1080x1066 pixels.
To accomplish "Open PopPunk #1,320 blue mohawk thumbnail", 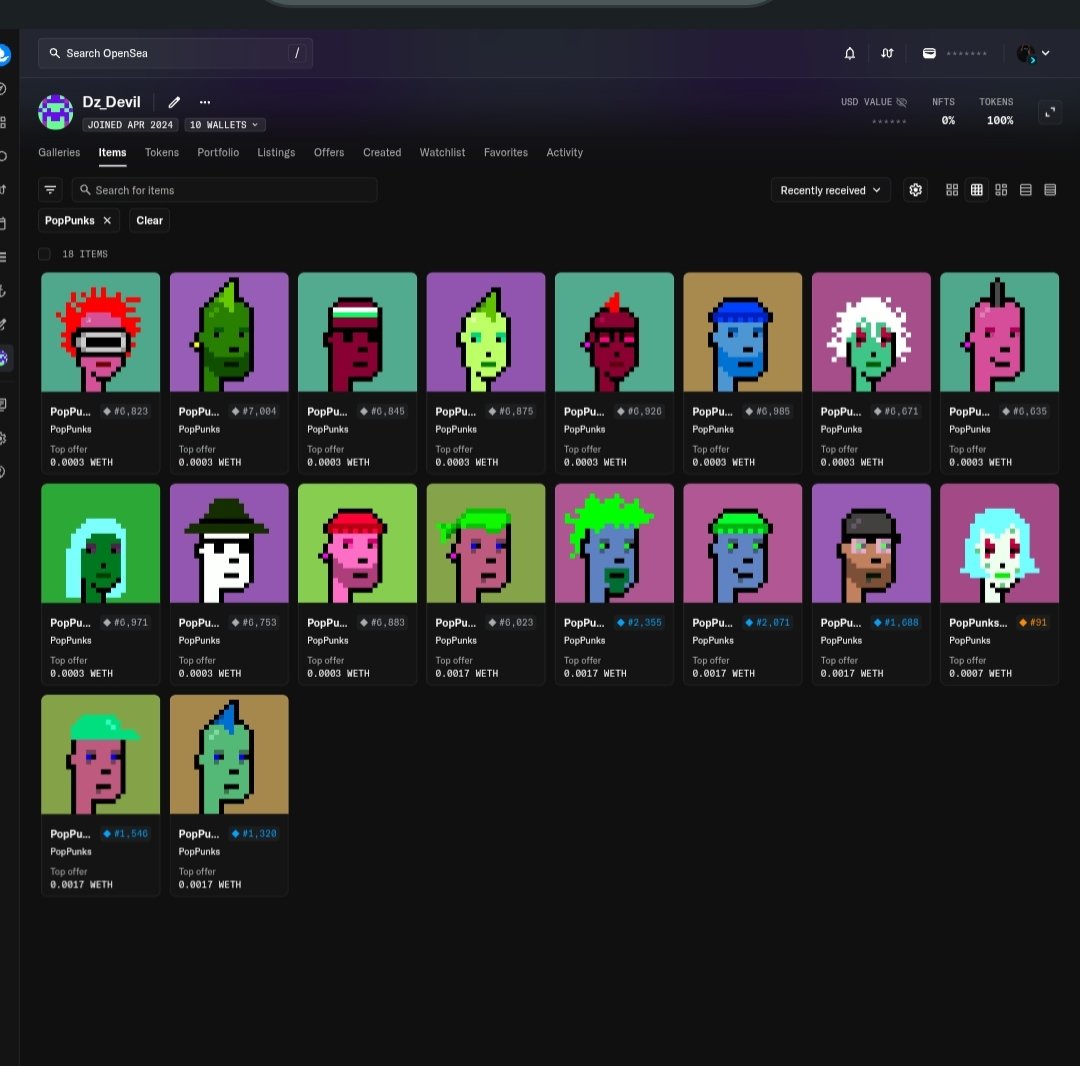I will (229, 755).
